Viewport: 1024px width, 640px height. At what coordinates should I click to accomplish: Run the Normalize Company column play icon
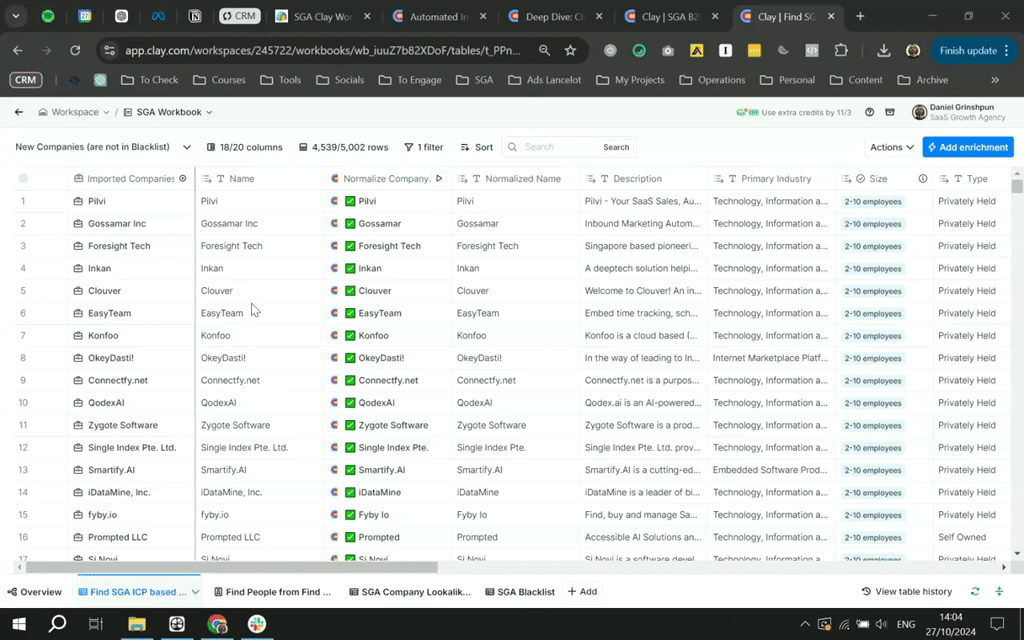pos(439,179)
